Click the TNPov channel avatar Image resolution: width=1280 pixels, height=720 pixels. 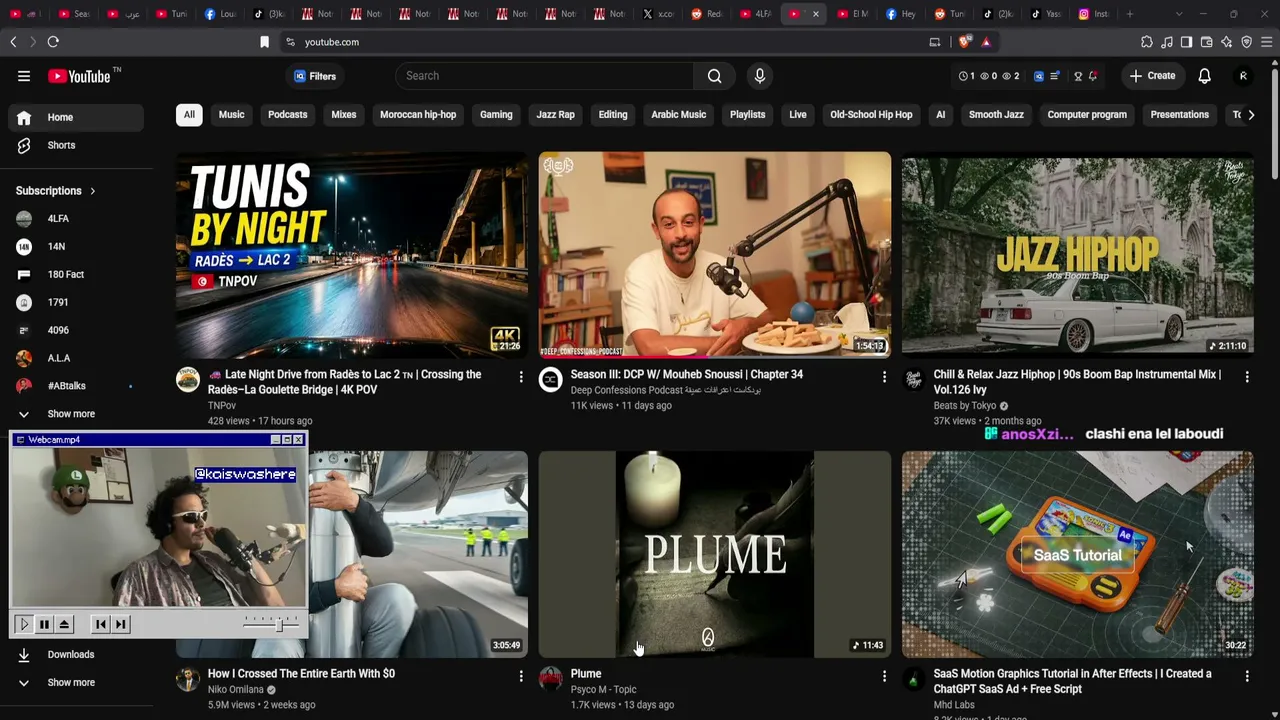188,379
